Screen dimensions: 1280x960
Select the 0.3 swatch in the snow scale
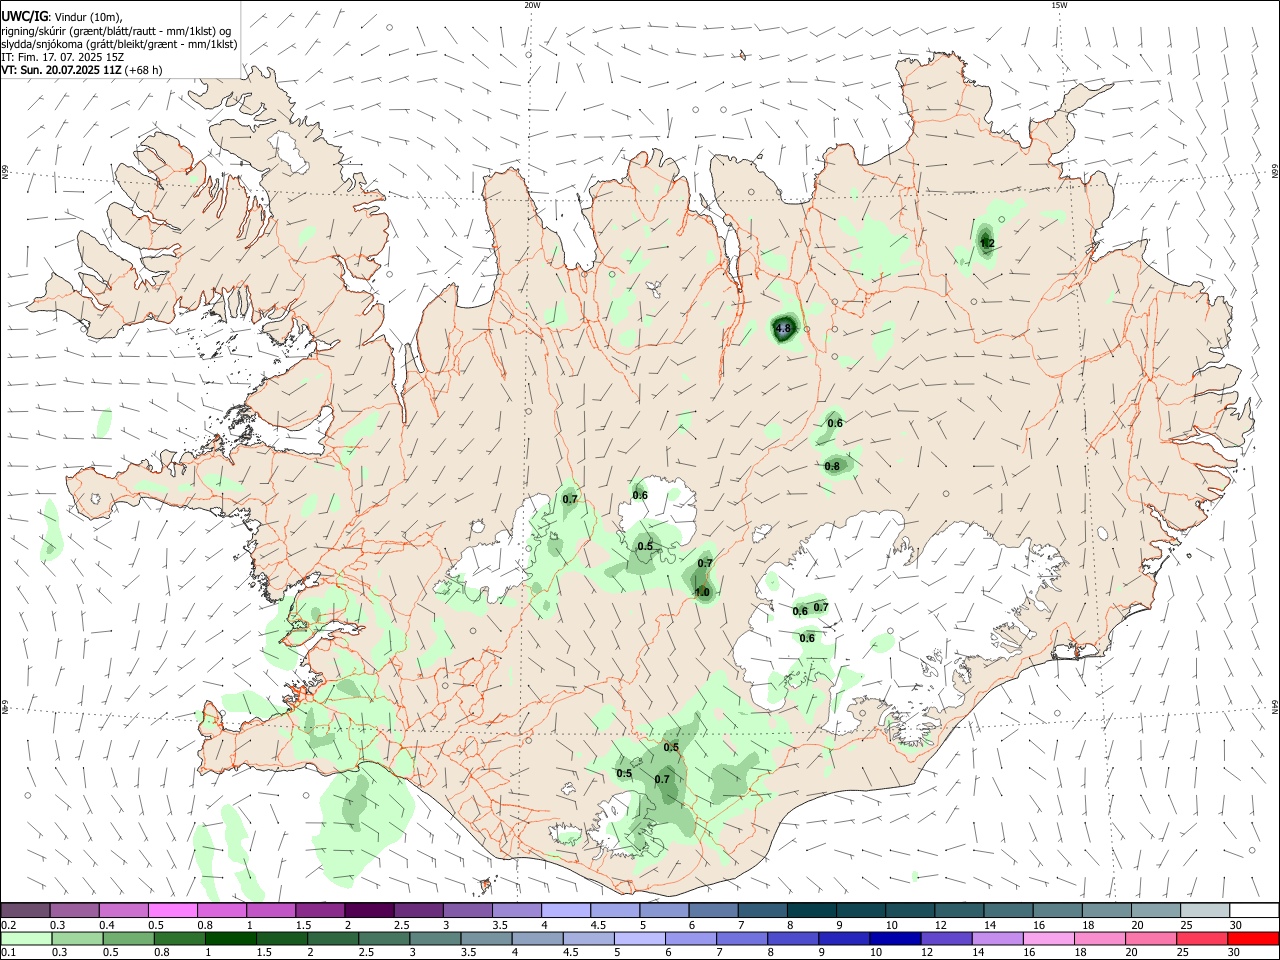coord(74,910)
